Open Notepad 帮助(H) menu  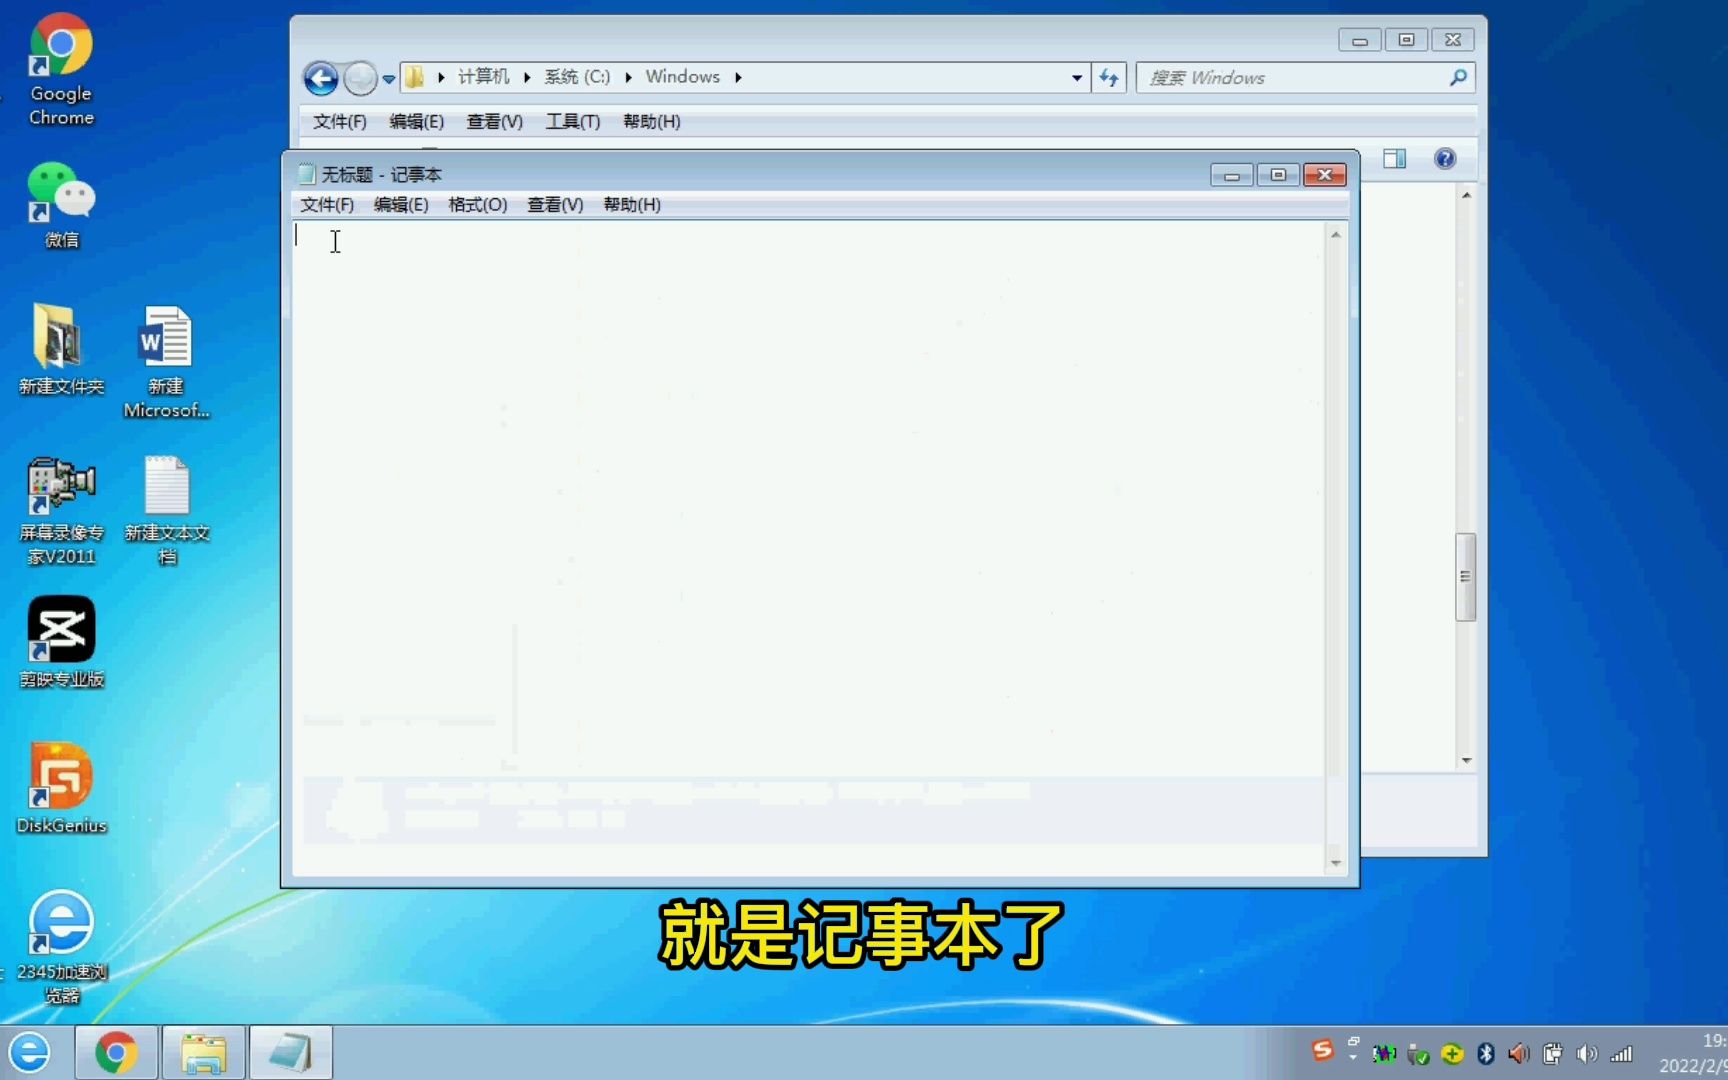coord(632,204)
